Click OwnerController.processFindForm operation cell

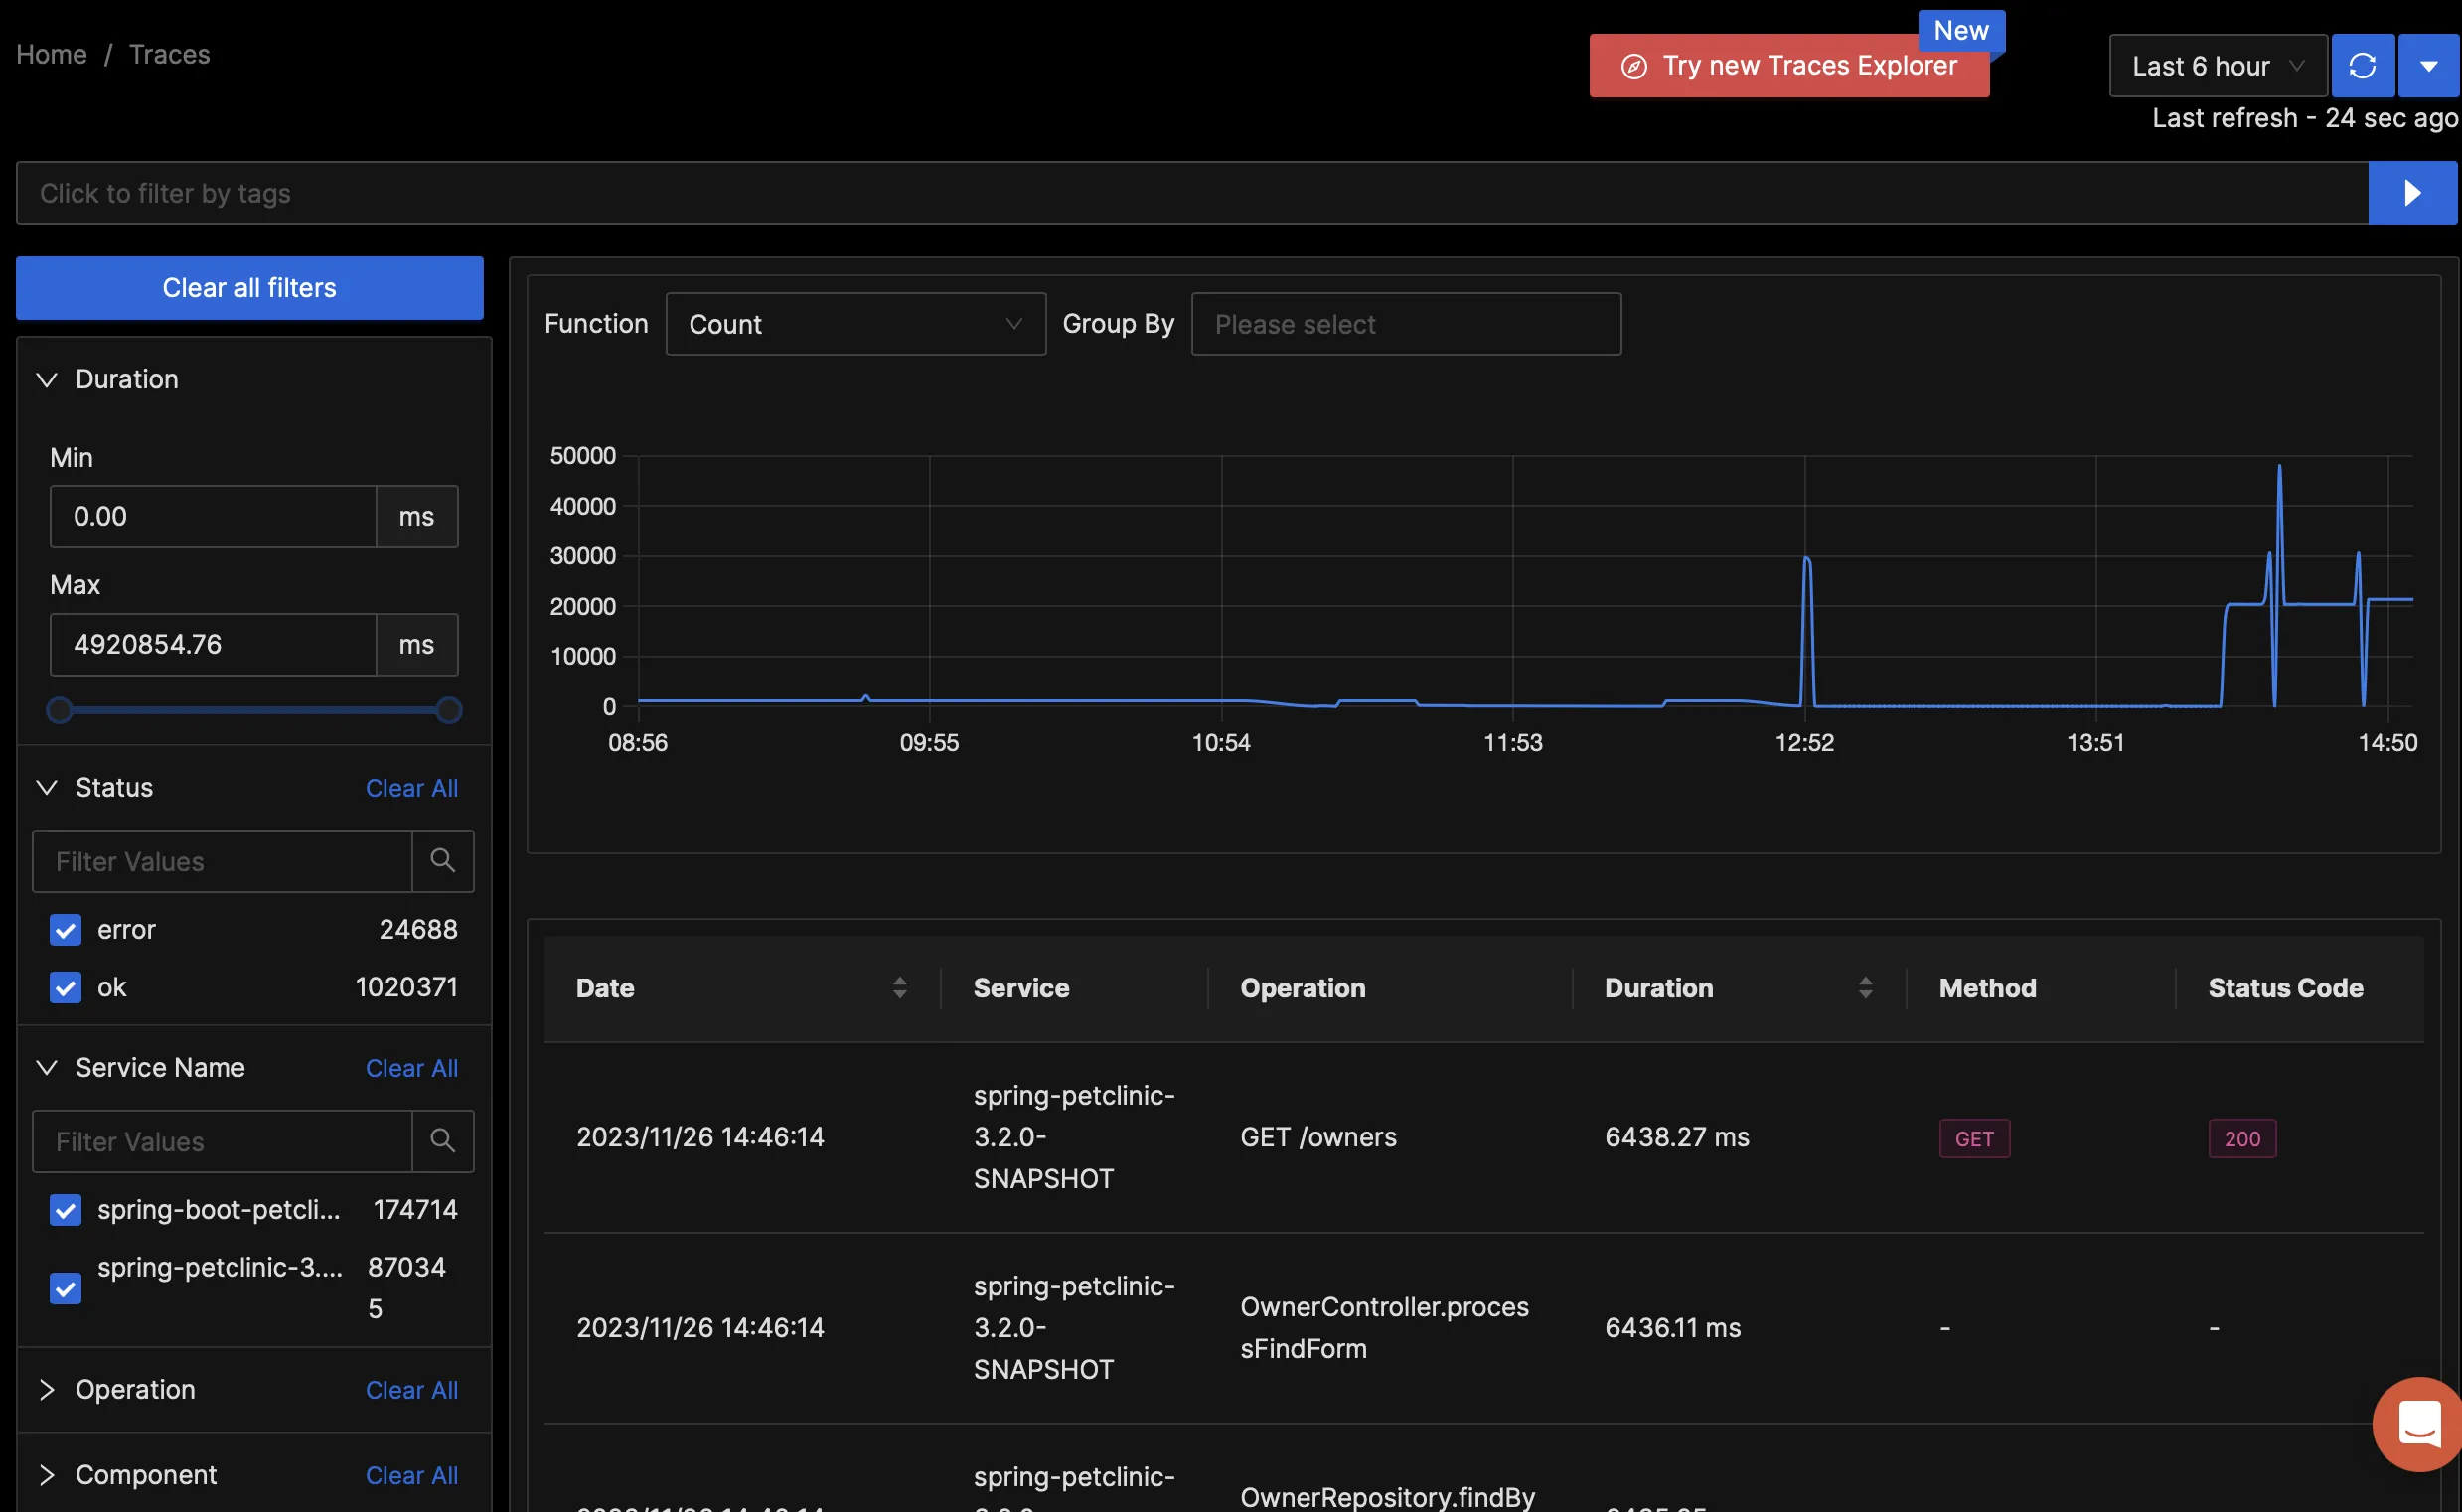coord(1385,1327)
